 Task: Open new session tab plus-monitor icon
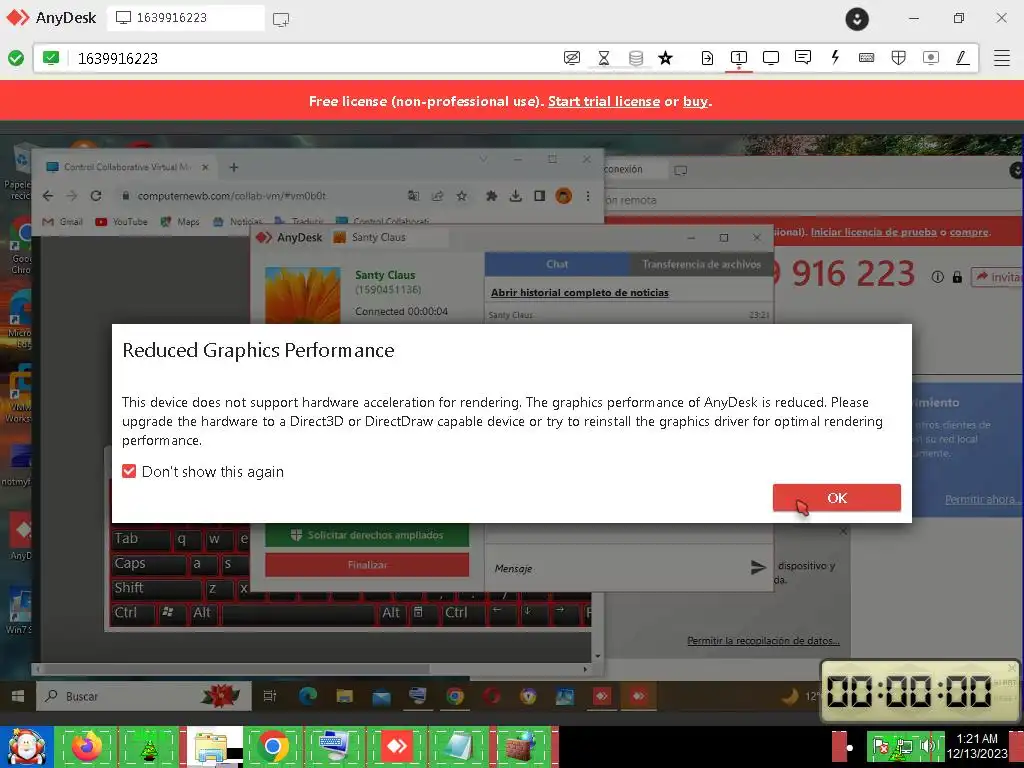click(281, 19)
